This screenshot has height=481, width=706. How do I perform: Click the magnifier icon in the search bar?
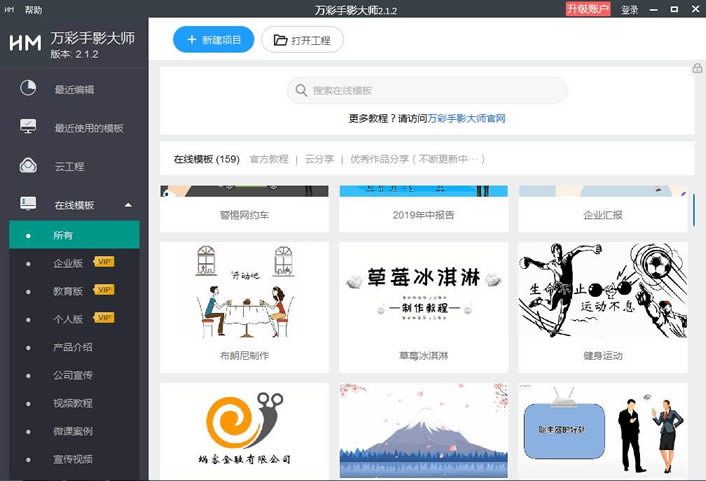click(x=301, y=91)
